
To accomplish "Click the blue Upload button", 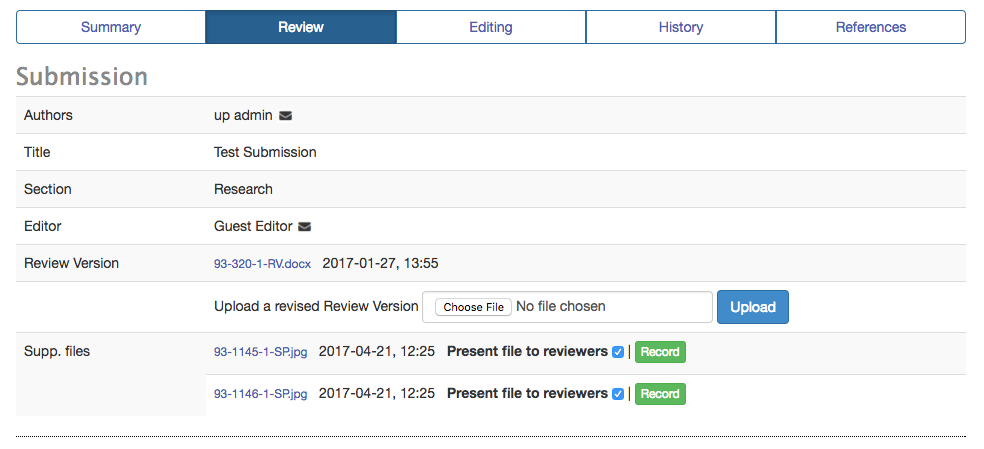I will click(752, 307).
